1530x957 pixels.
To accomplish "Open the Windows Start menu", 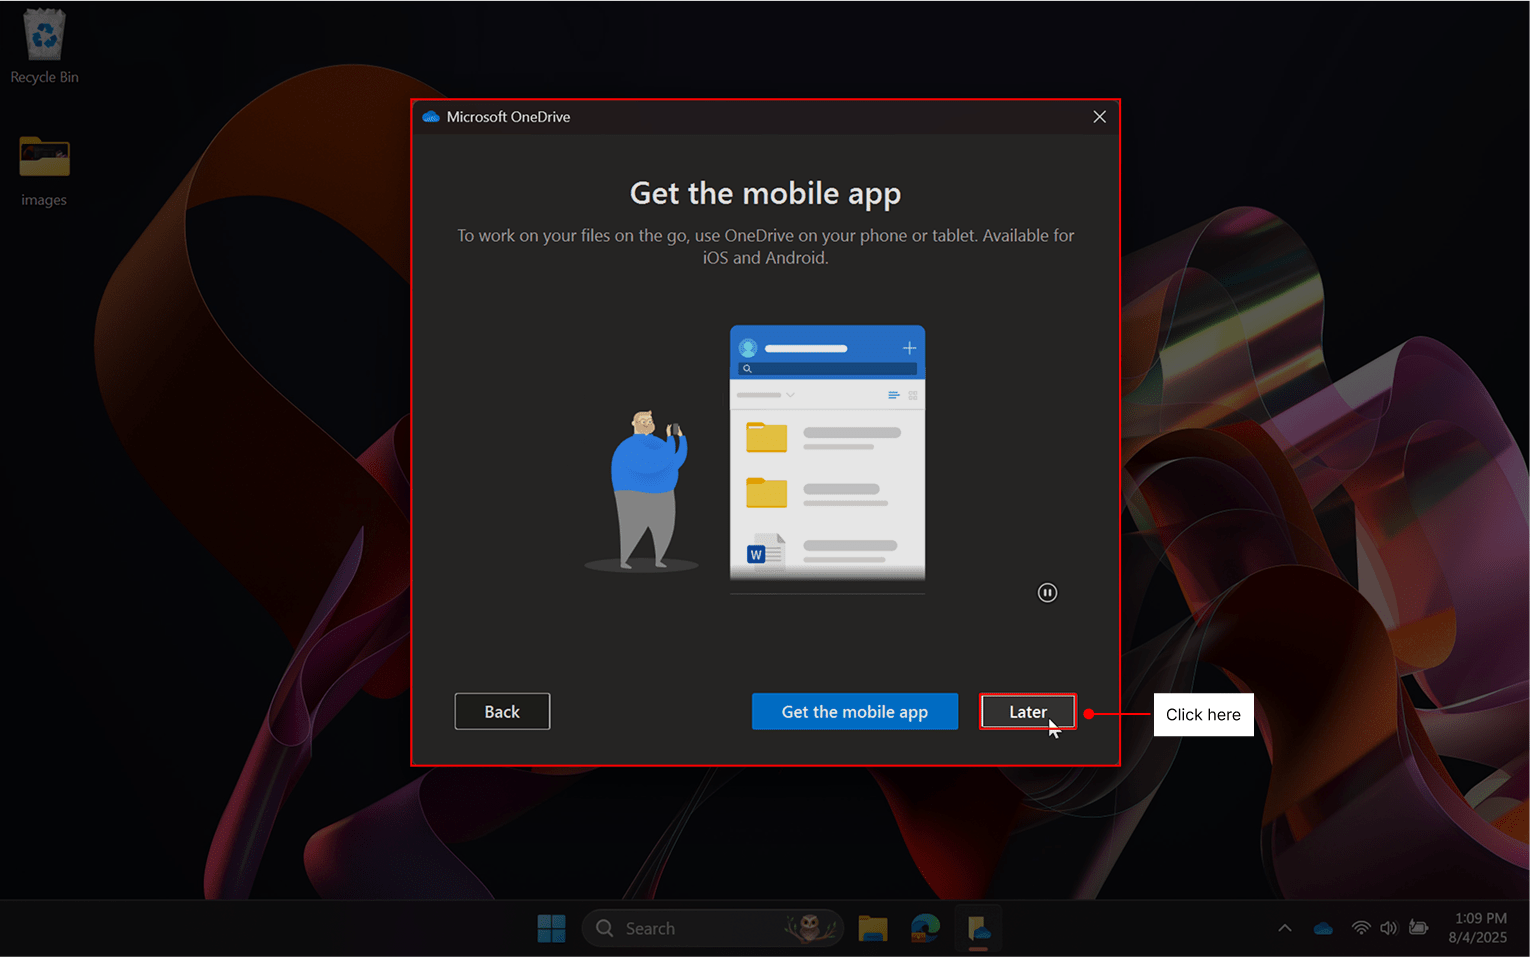I will click(551, 929).
